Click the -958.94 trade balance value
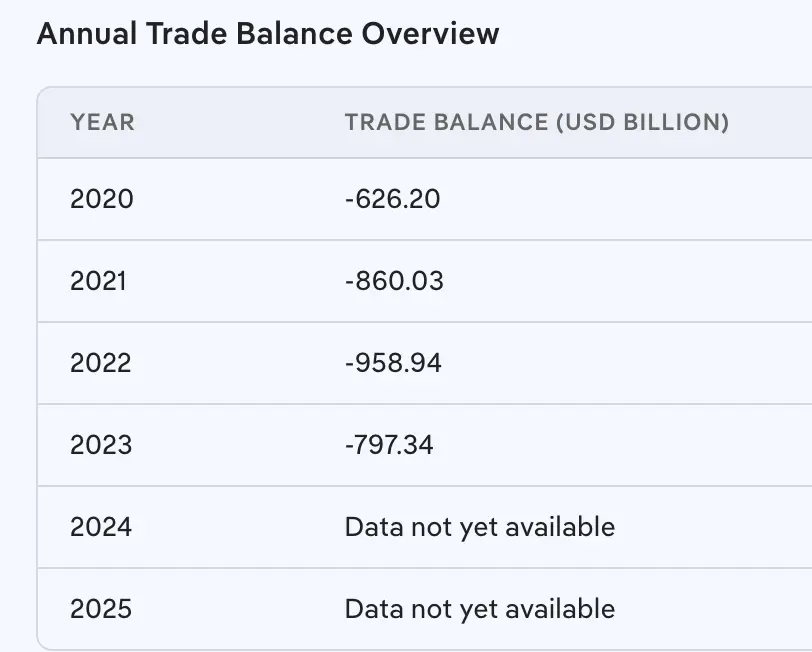Image resolution: width=812 pixels, height=652 pixels. click(393, 363)
